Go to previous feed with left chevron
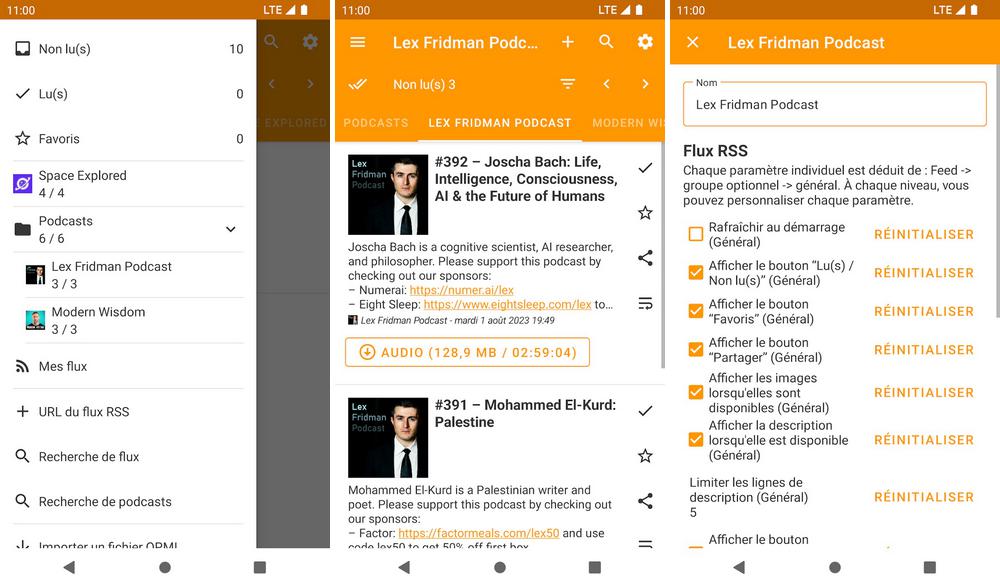Viewport: 1000px width, 587px height. [x=606, y=84]
